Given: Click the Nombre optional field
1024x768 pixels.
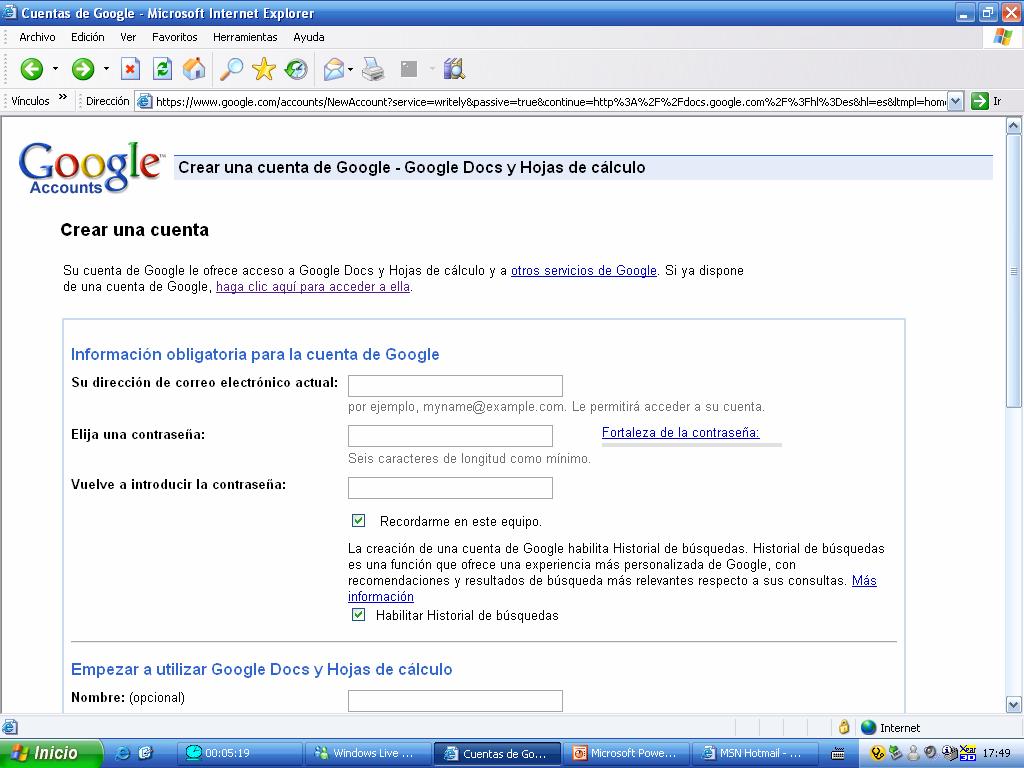Looking at the screenshot, I should [455, 701].
